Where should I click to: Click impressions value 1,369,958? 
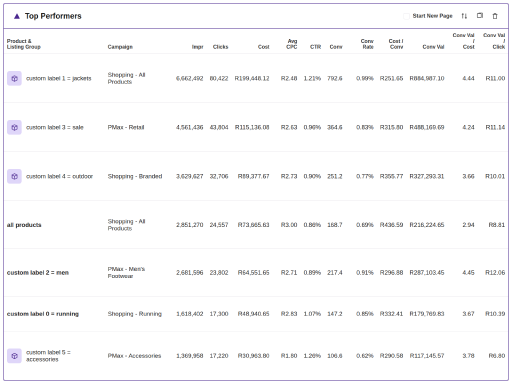(x=189, y=356)
